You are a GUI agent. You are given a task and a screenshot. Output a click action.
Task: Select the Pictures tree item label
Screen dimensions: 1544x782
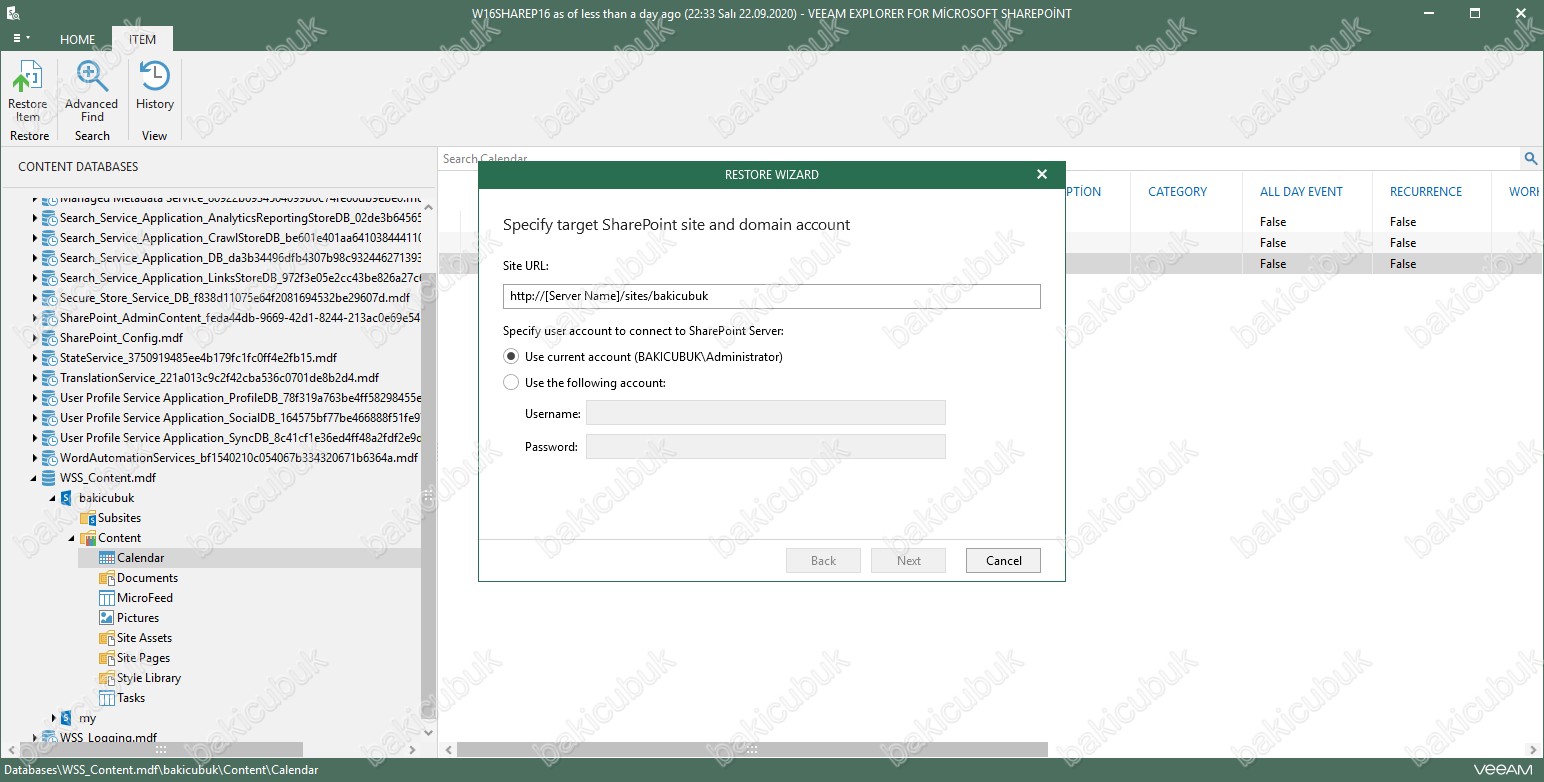click(x=138, y=618)
